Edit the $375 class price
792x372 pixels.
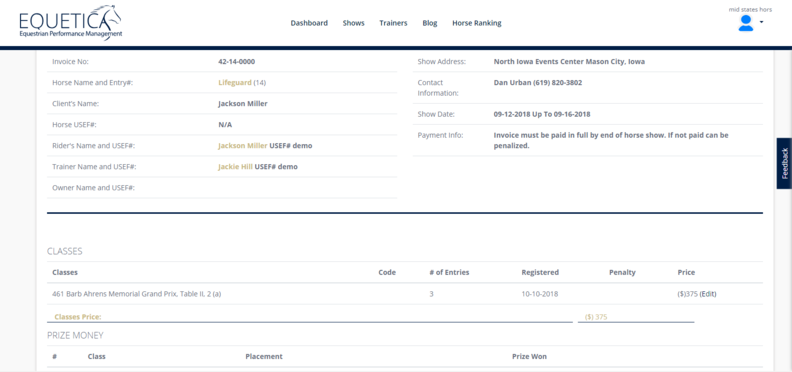click(x=708, y=294)
